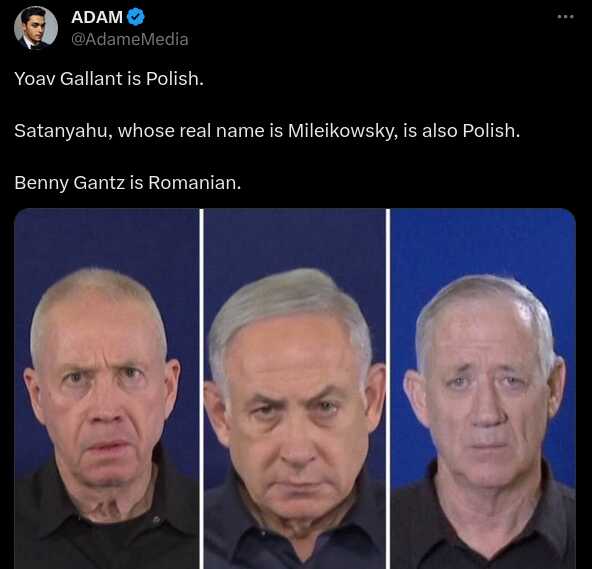Click the blue verified badge next to ADAM
The image size is (592, 569).
tap(136, 17)
